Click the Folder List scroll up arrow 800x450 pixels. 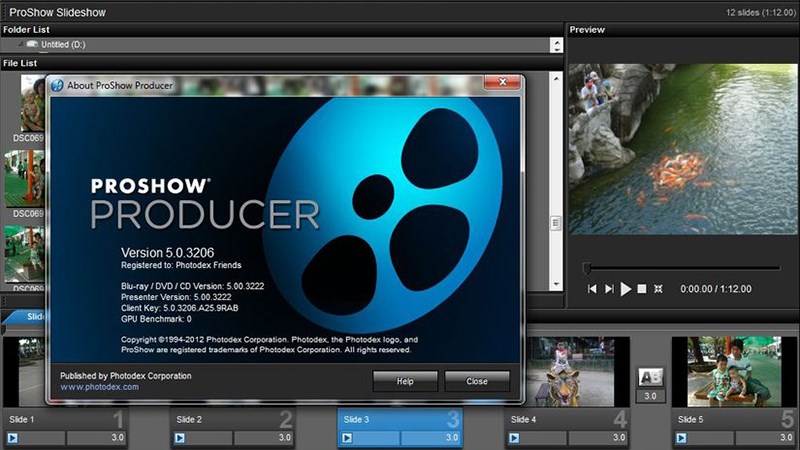[556, 42]
